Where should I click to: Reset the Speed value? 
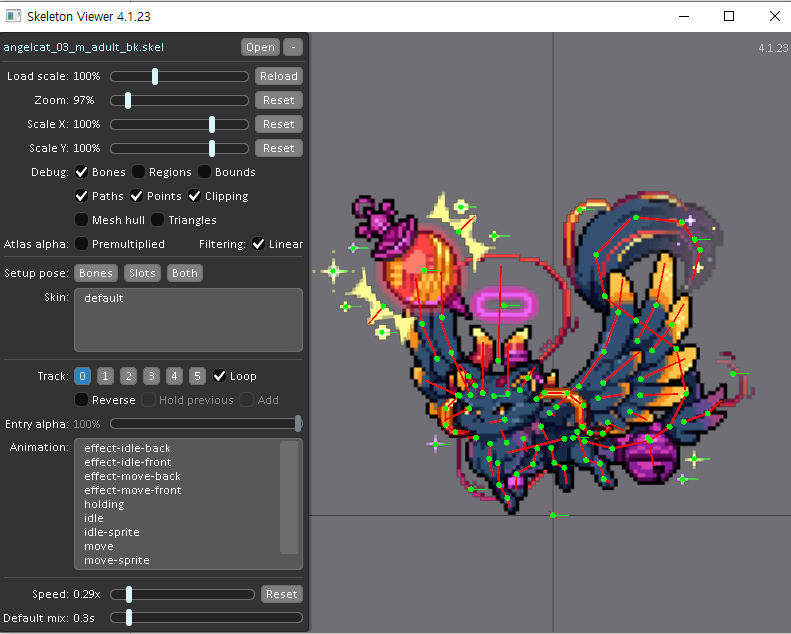tap(281, 594)
